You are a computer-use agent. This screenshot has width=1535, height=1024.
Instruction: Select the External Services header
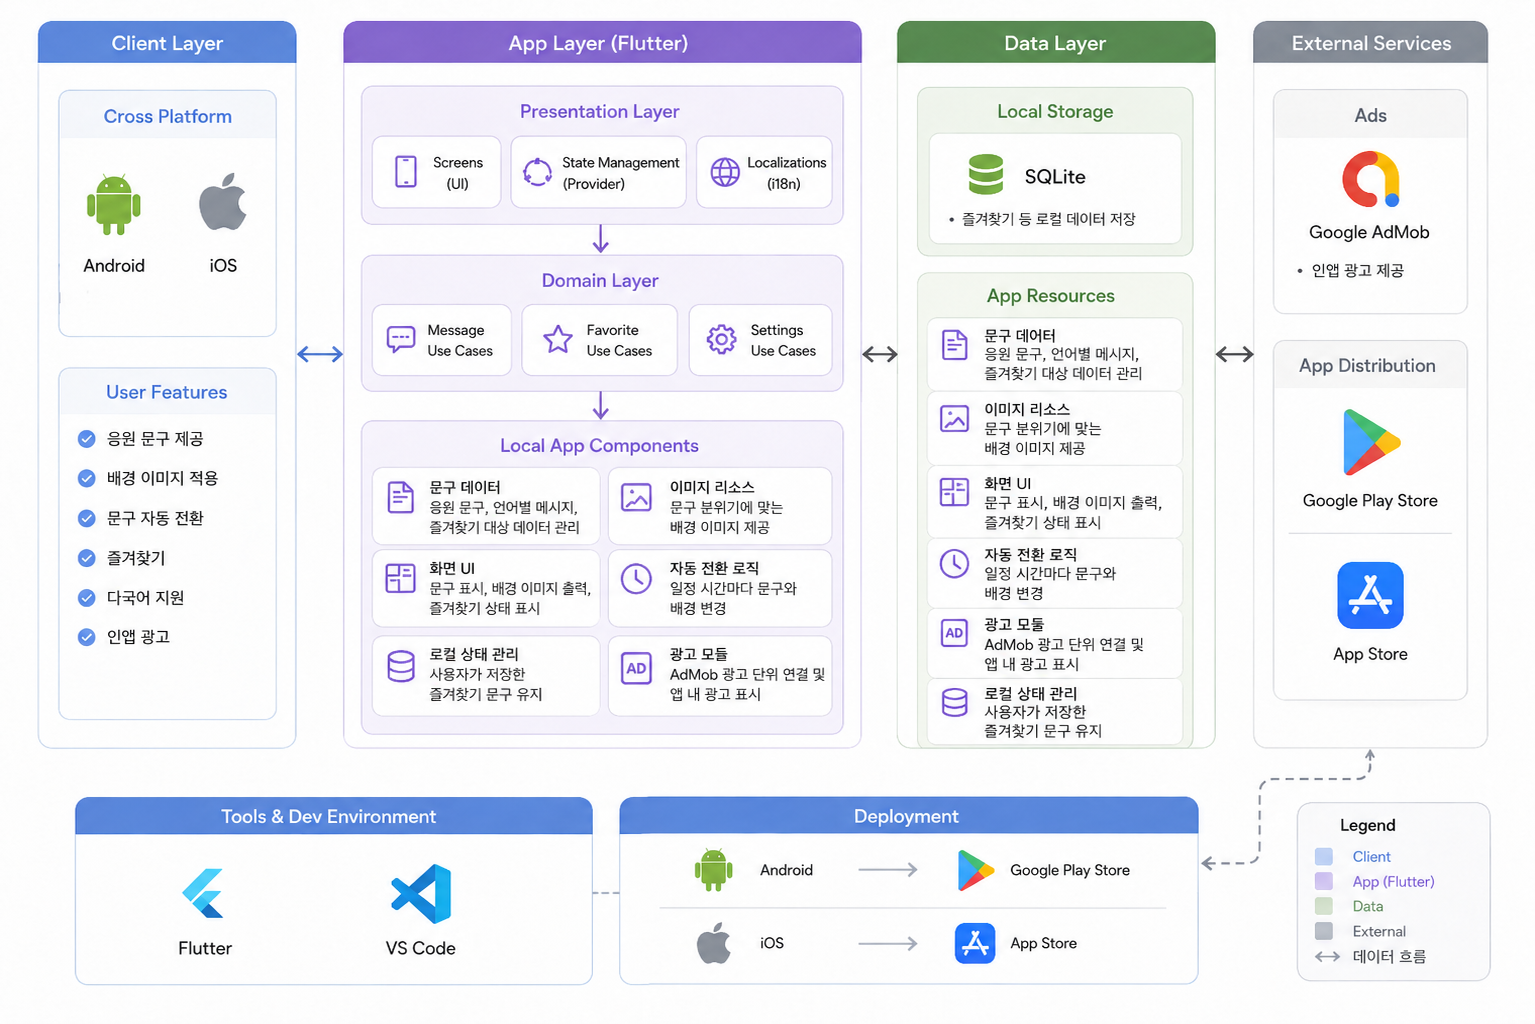point(1370,43)
